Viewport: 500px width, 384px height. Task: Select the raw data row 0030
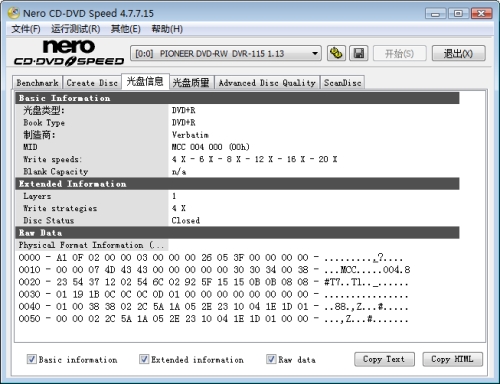pyautogui.click(x=213, y=294)
